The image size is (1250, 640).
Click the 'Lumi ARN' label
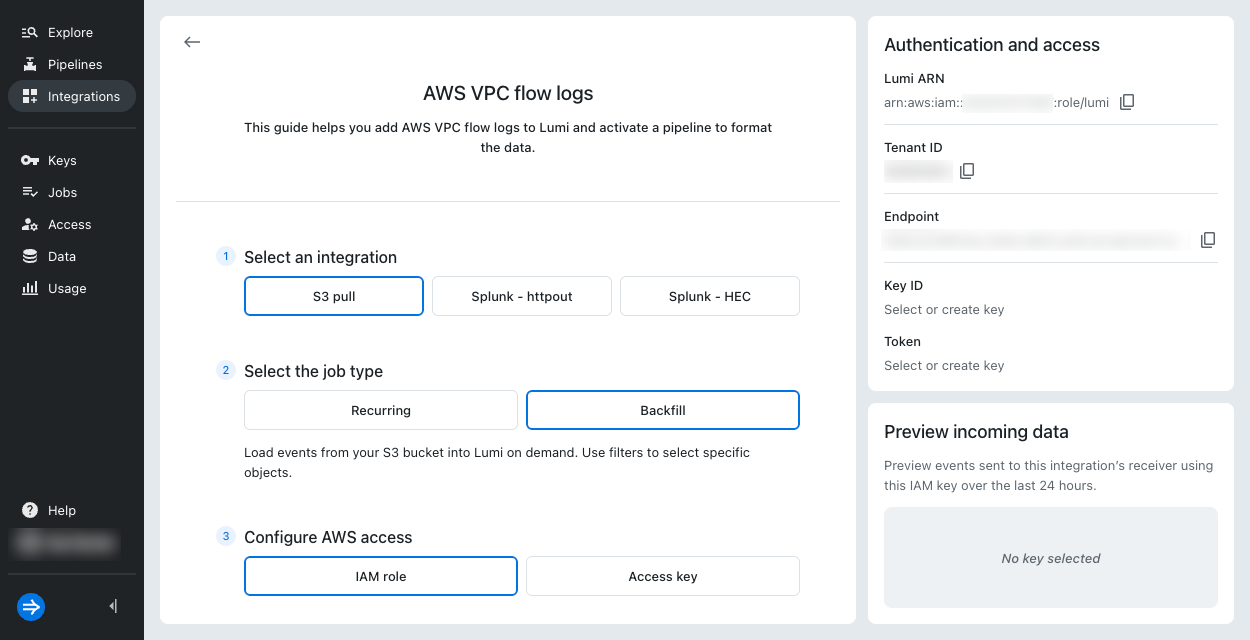(914, 78)
